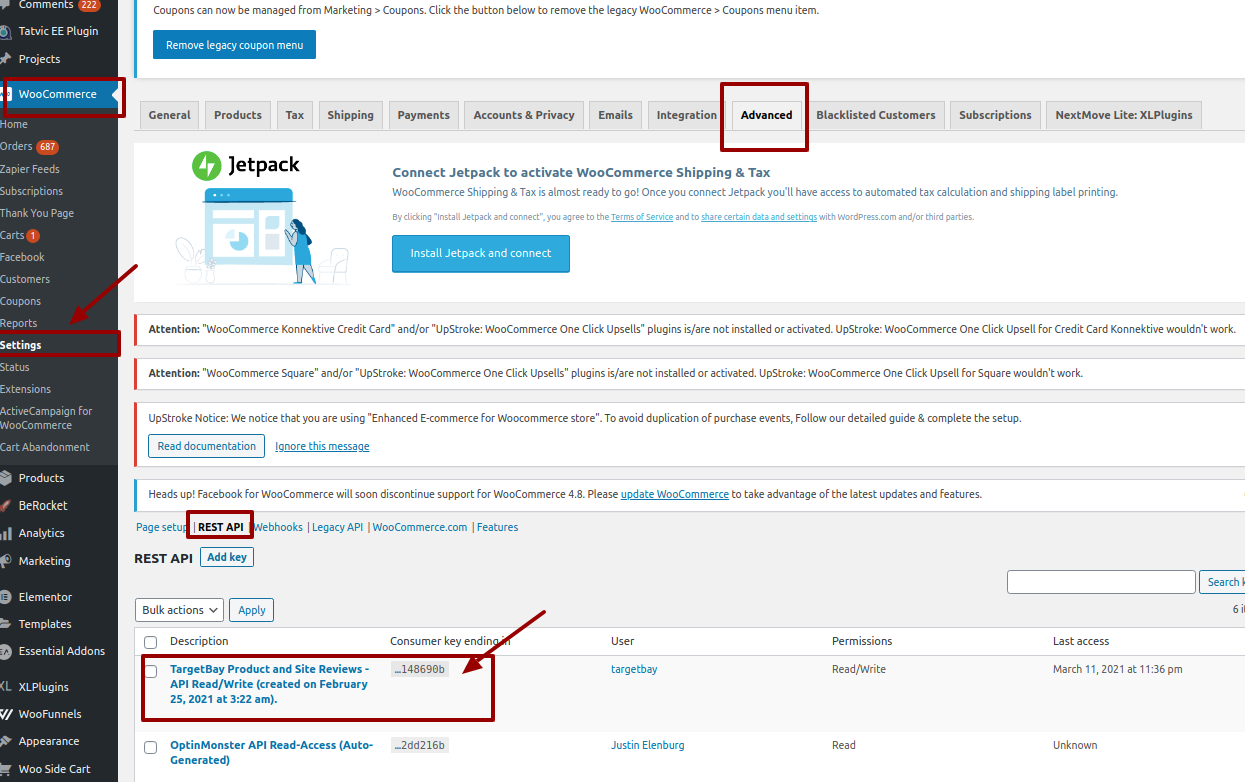1245x782 pixels.
Task: Select the Advanced tab
Action: pyautogui.click(x=767, y=115)
